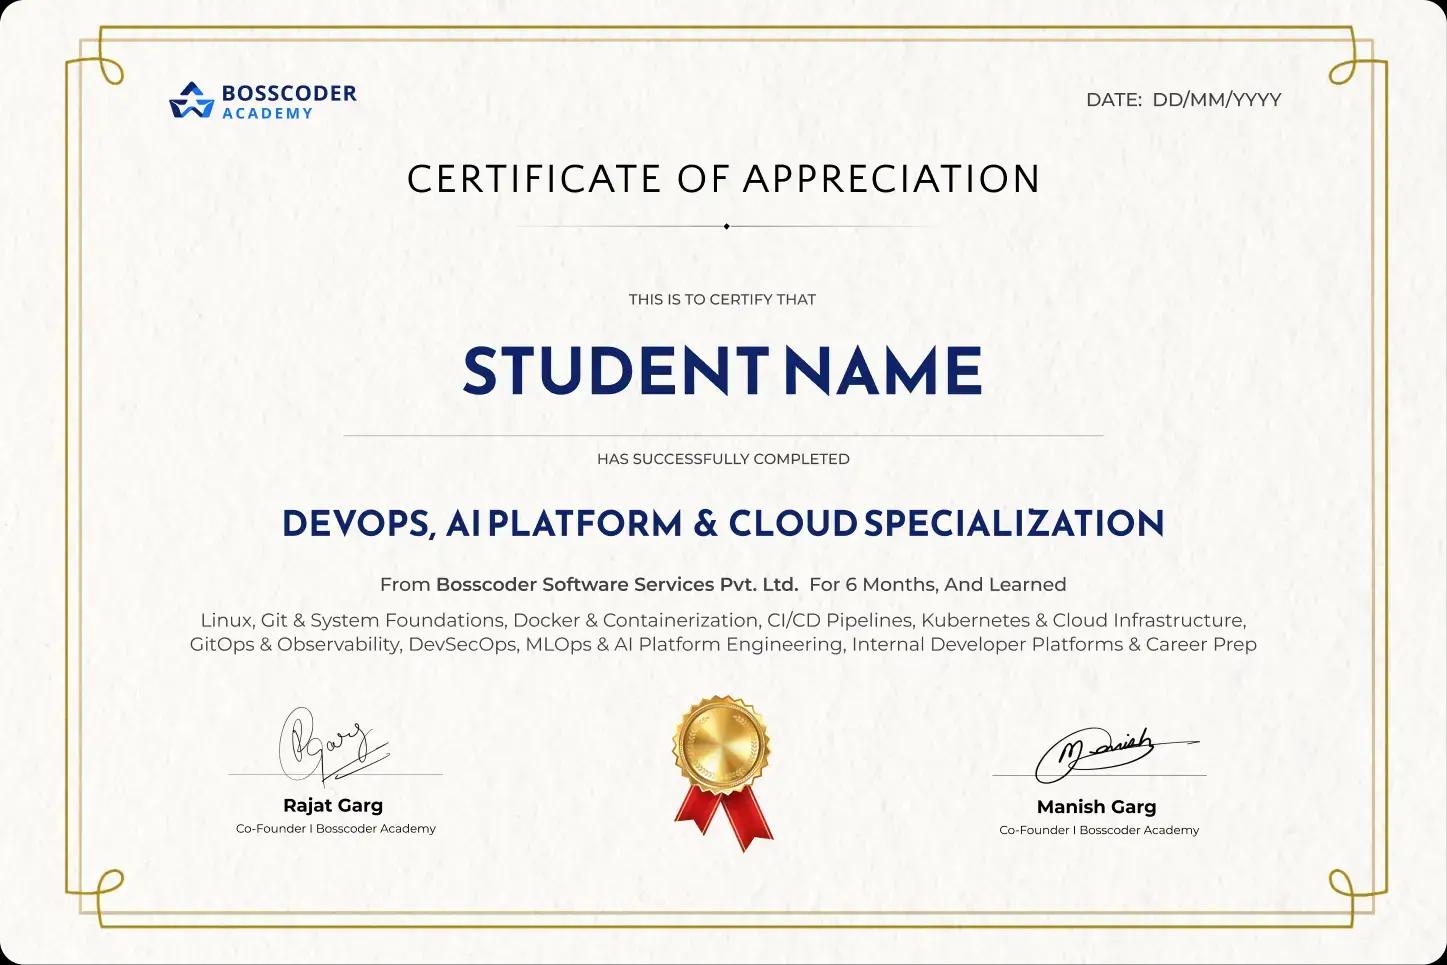Screen dimensions: 1447x965
Task: Click the "For 6 Months, And Learned" text
Action: (938, 584)
